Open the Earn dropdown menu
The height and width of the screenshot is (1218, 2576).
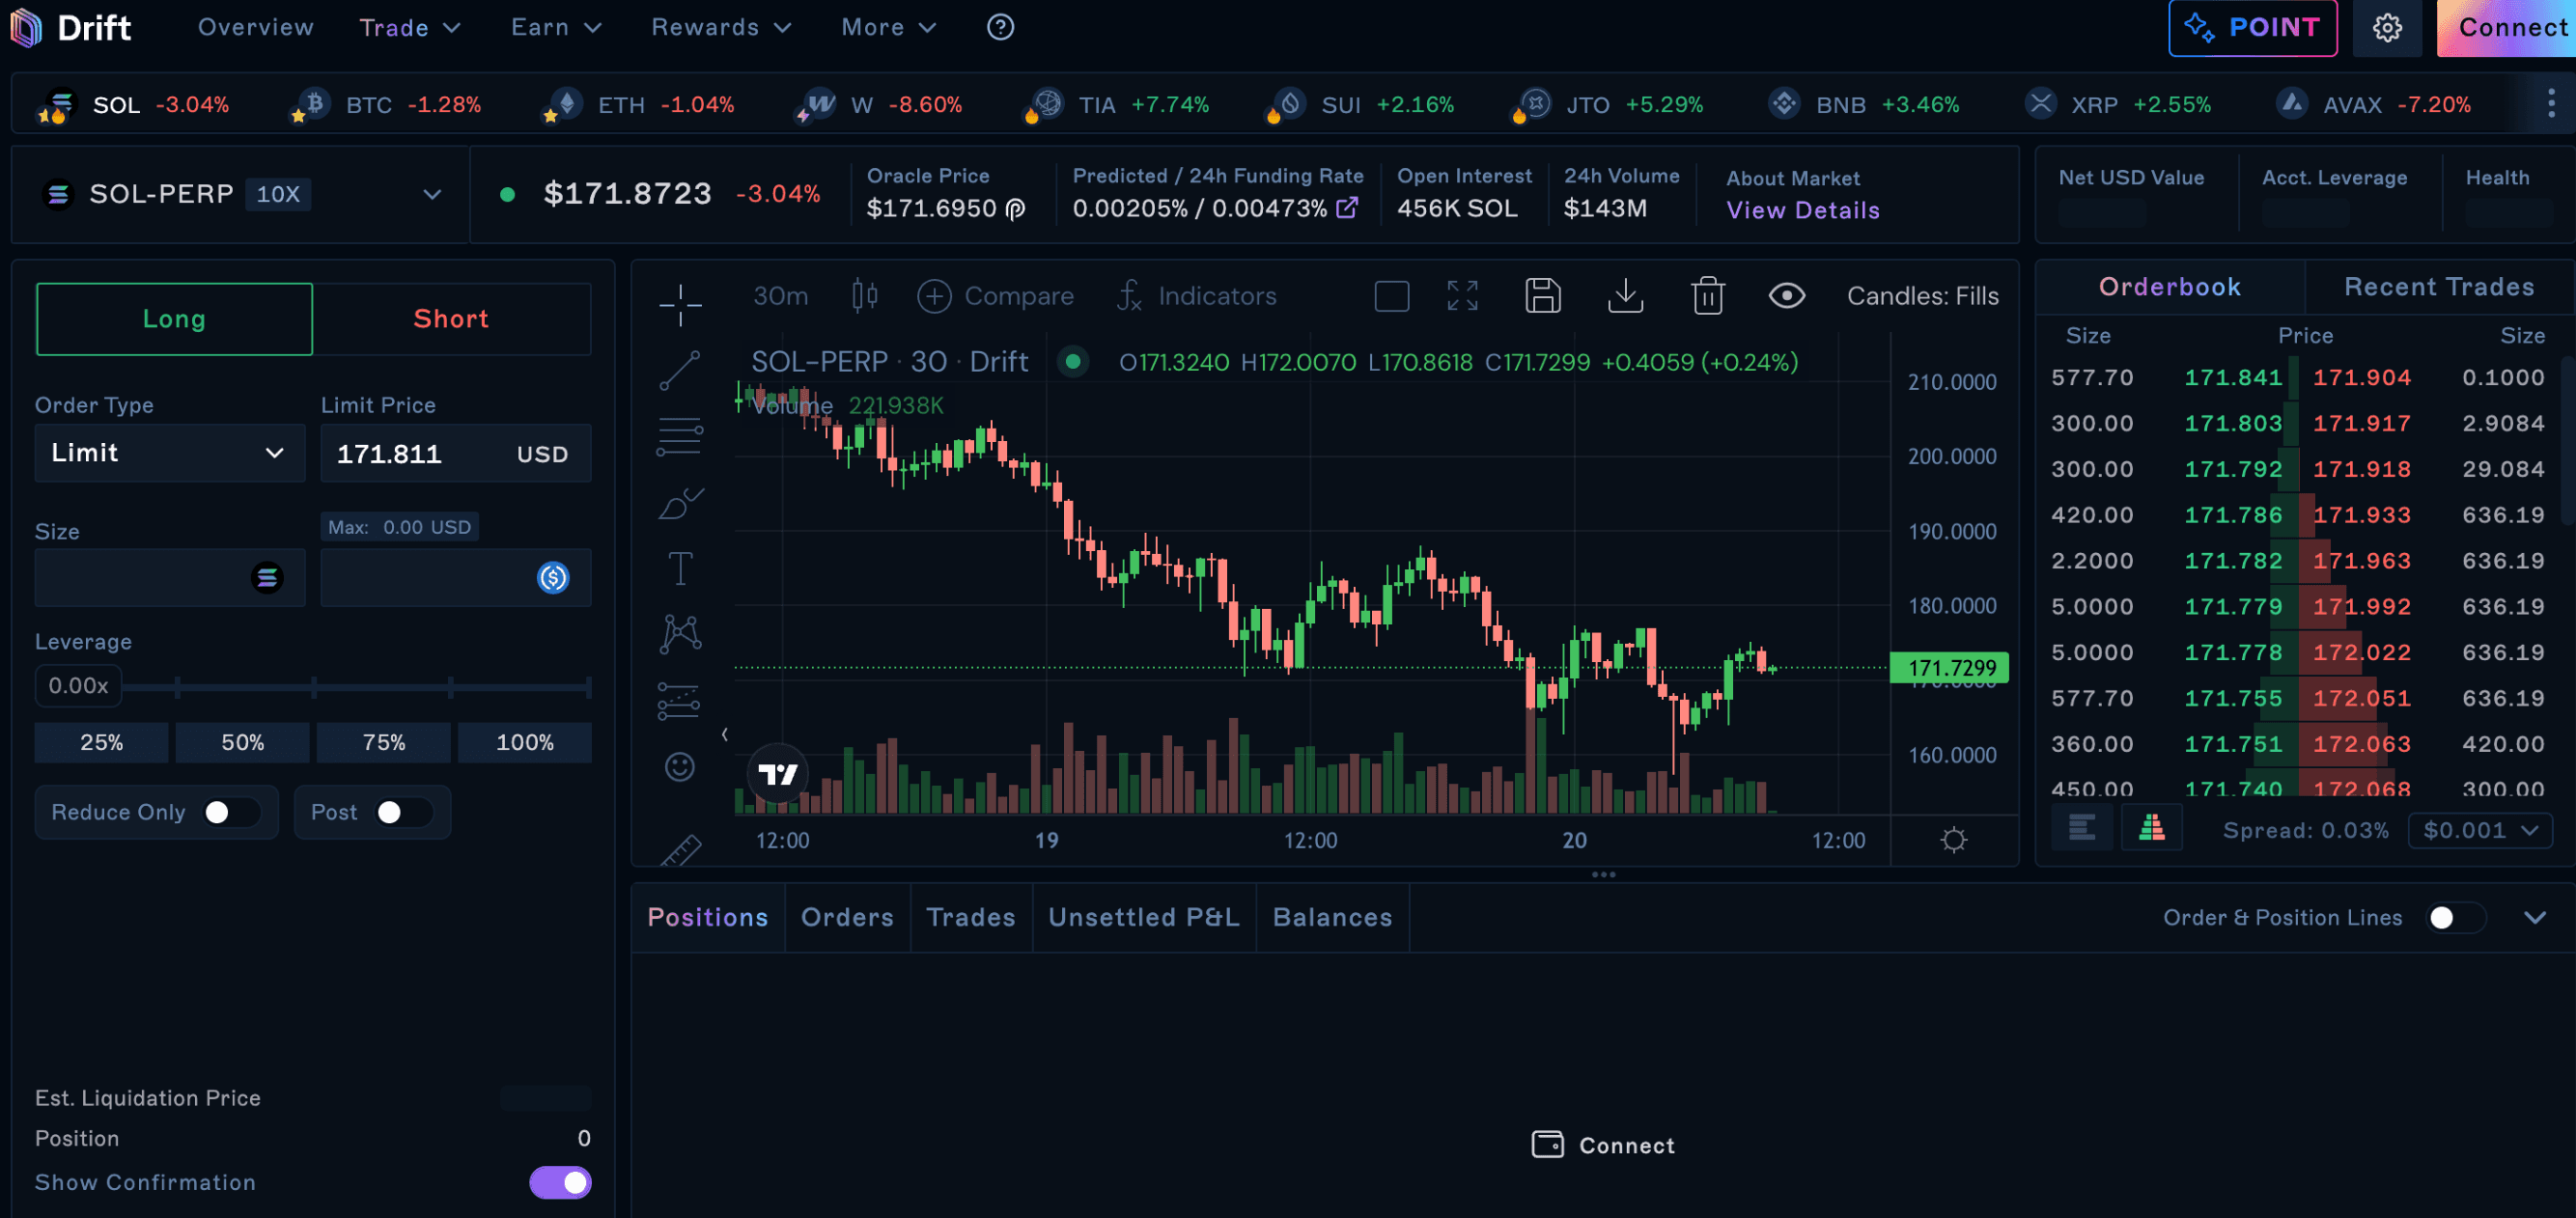556,27
